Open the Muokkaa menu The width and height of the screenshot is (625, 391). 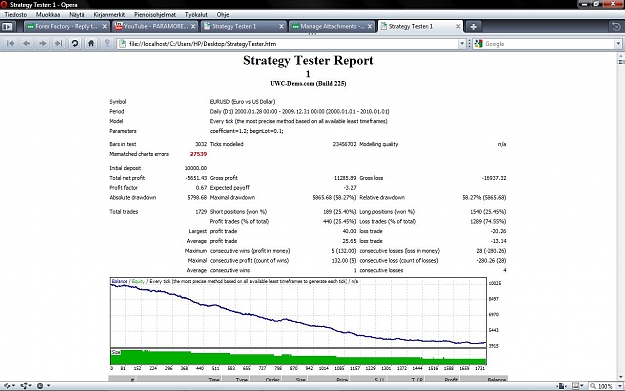point(48,14)
